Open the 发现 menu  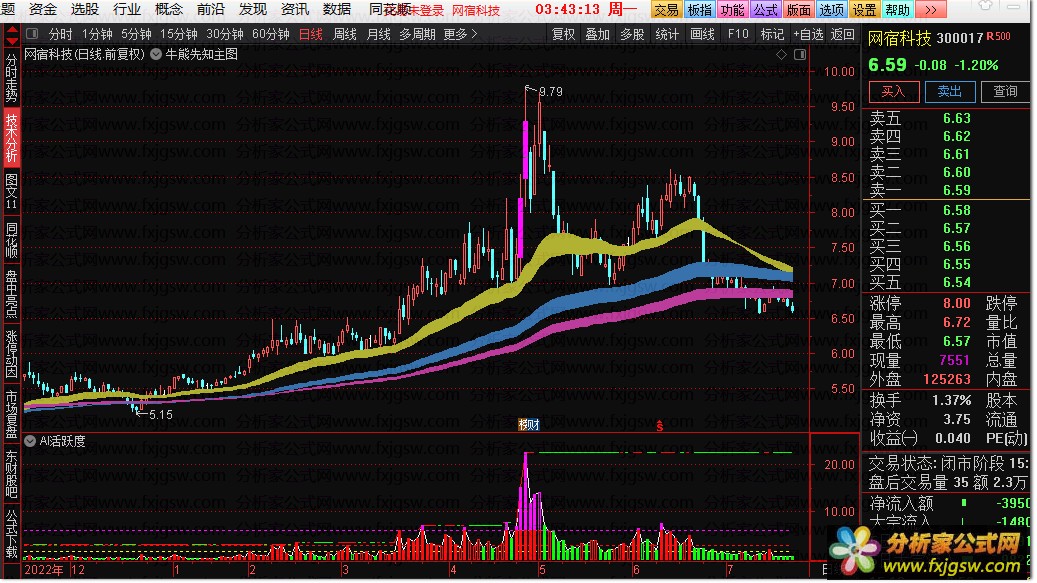[x=253, y=9]
